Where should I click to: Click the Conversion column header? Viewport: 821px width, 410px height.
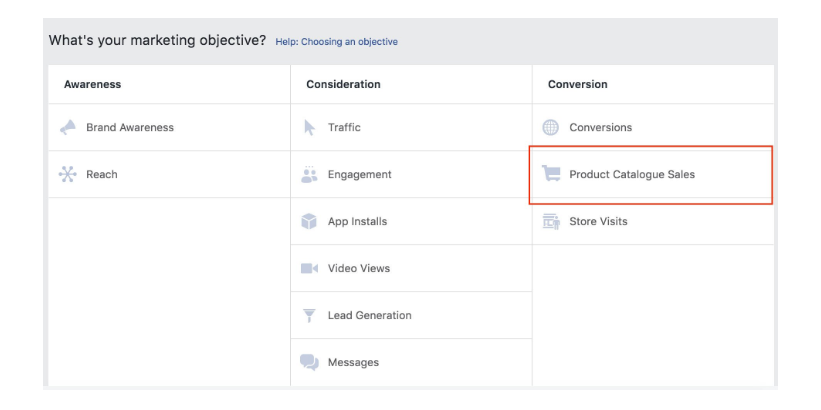click(x=578, y=84)
